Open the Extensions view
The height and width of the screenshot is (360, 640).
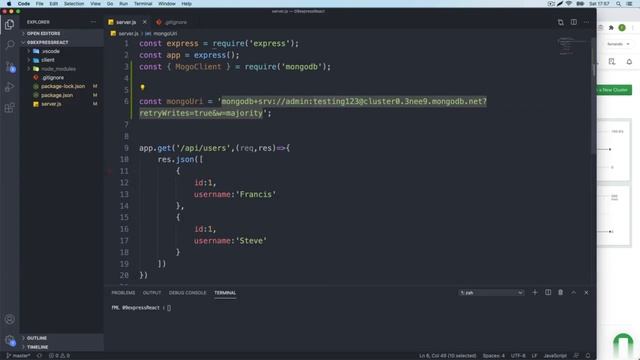(10, 108)
